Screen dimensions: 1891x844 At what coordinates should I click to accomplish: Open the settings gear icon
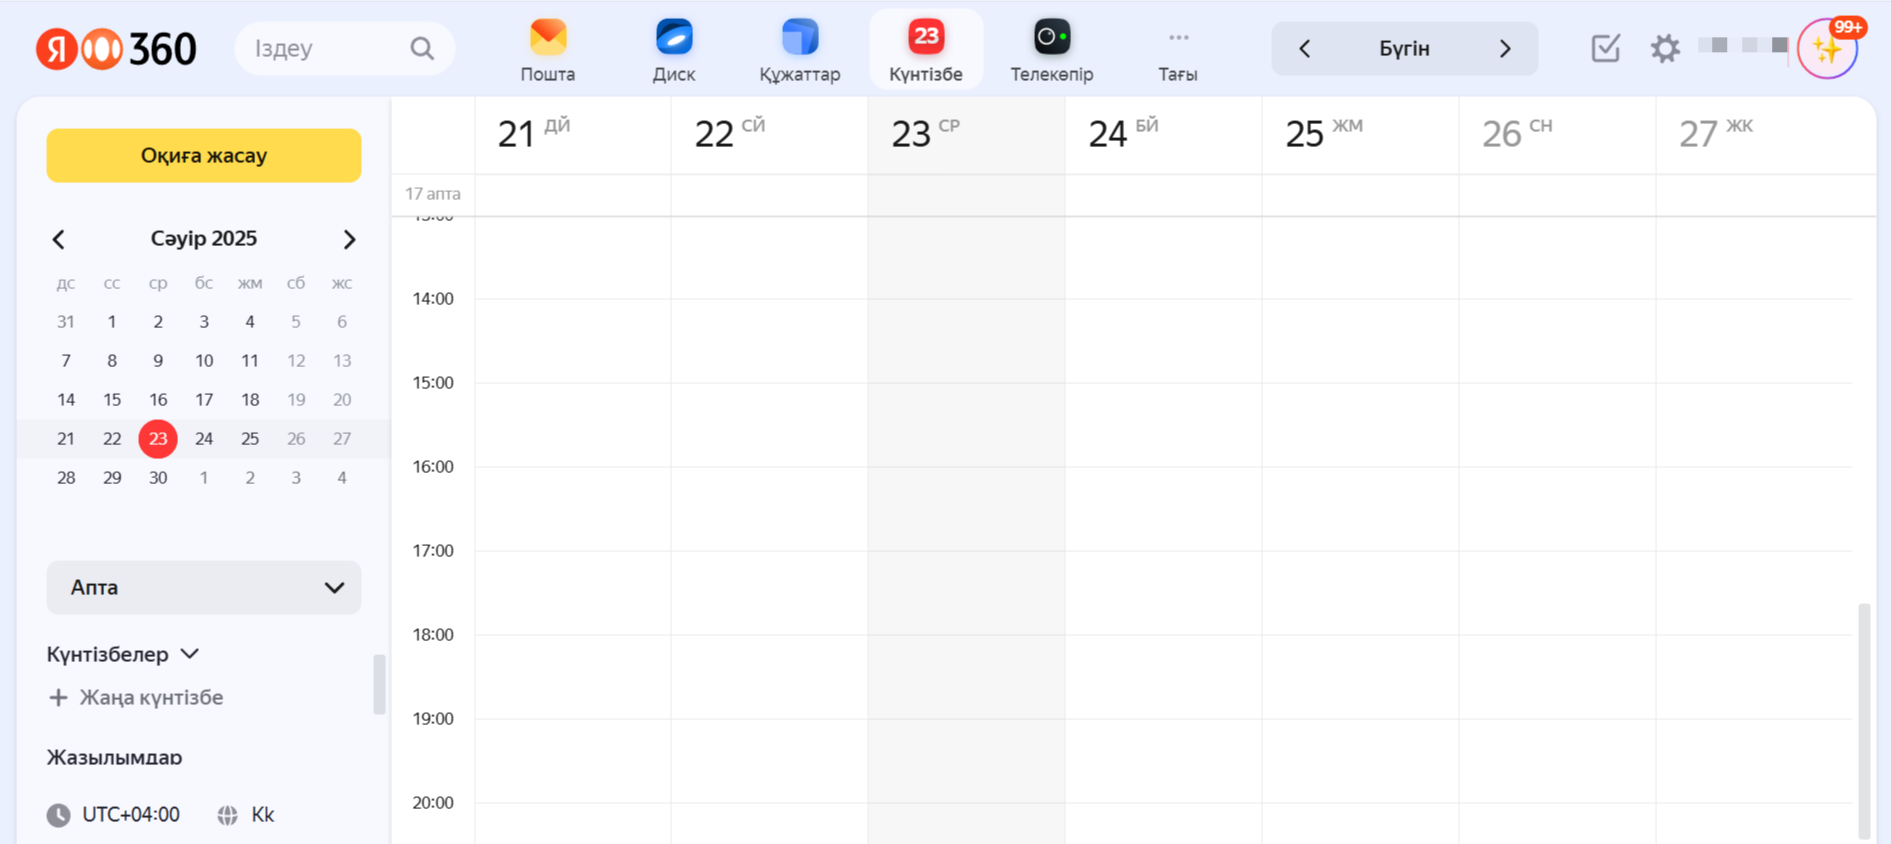(x=1664, y=48)
